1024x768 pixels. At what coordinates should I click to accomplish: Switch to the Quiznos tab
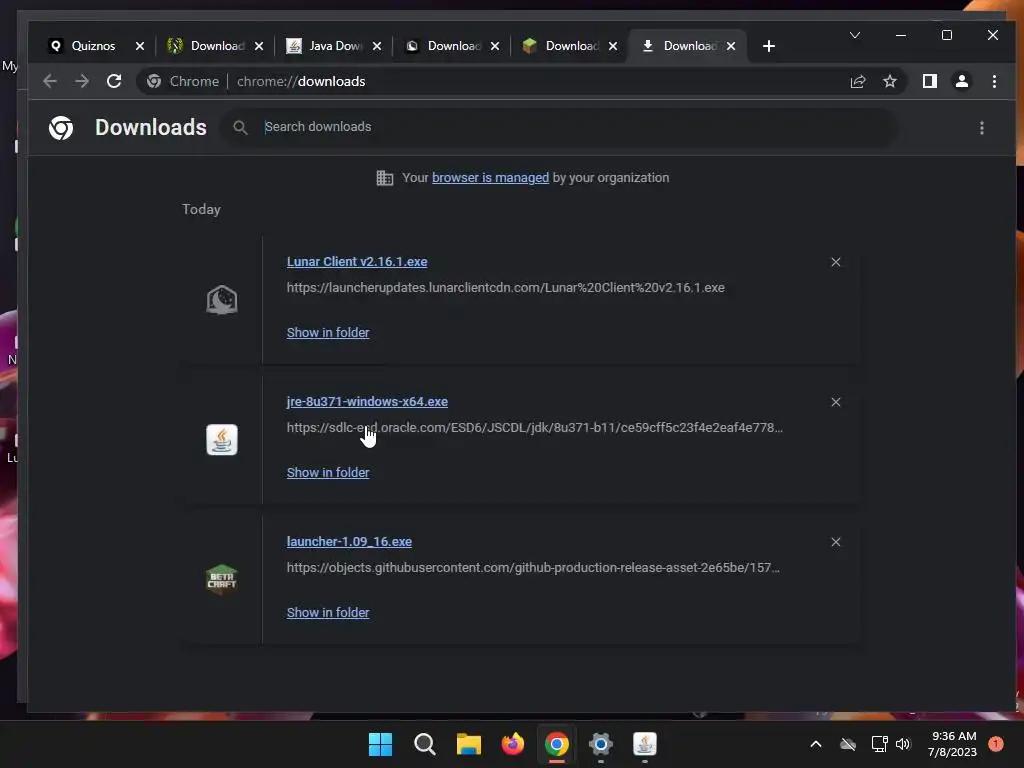tap(92, 46)
